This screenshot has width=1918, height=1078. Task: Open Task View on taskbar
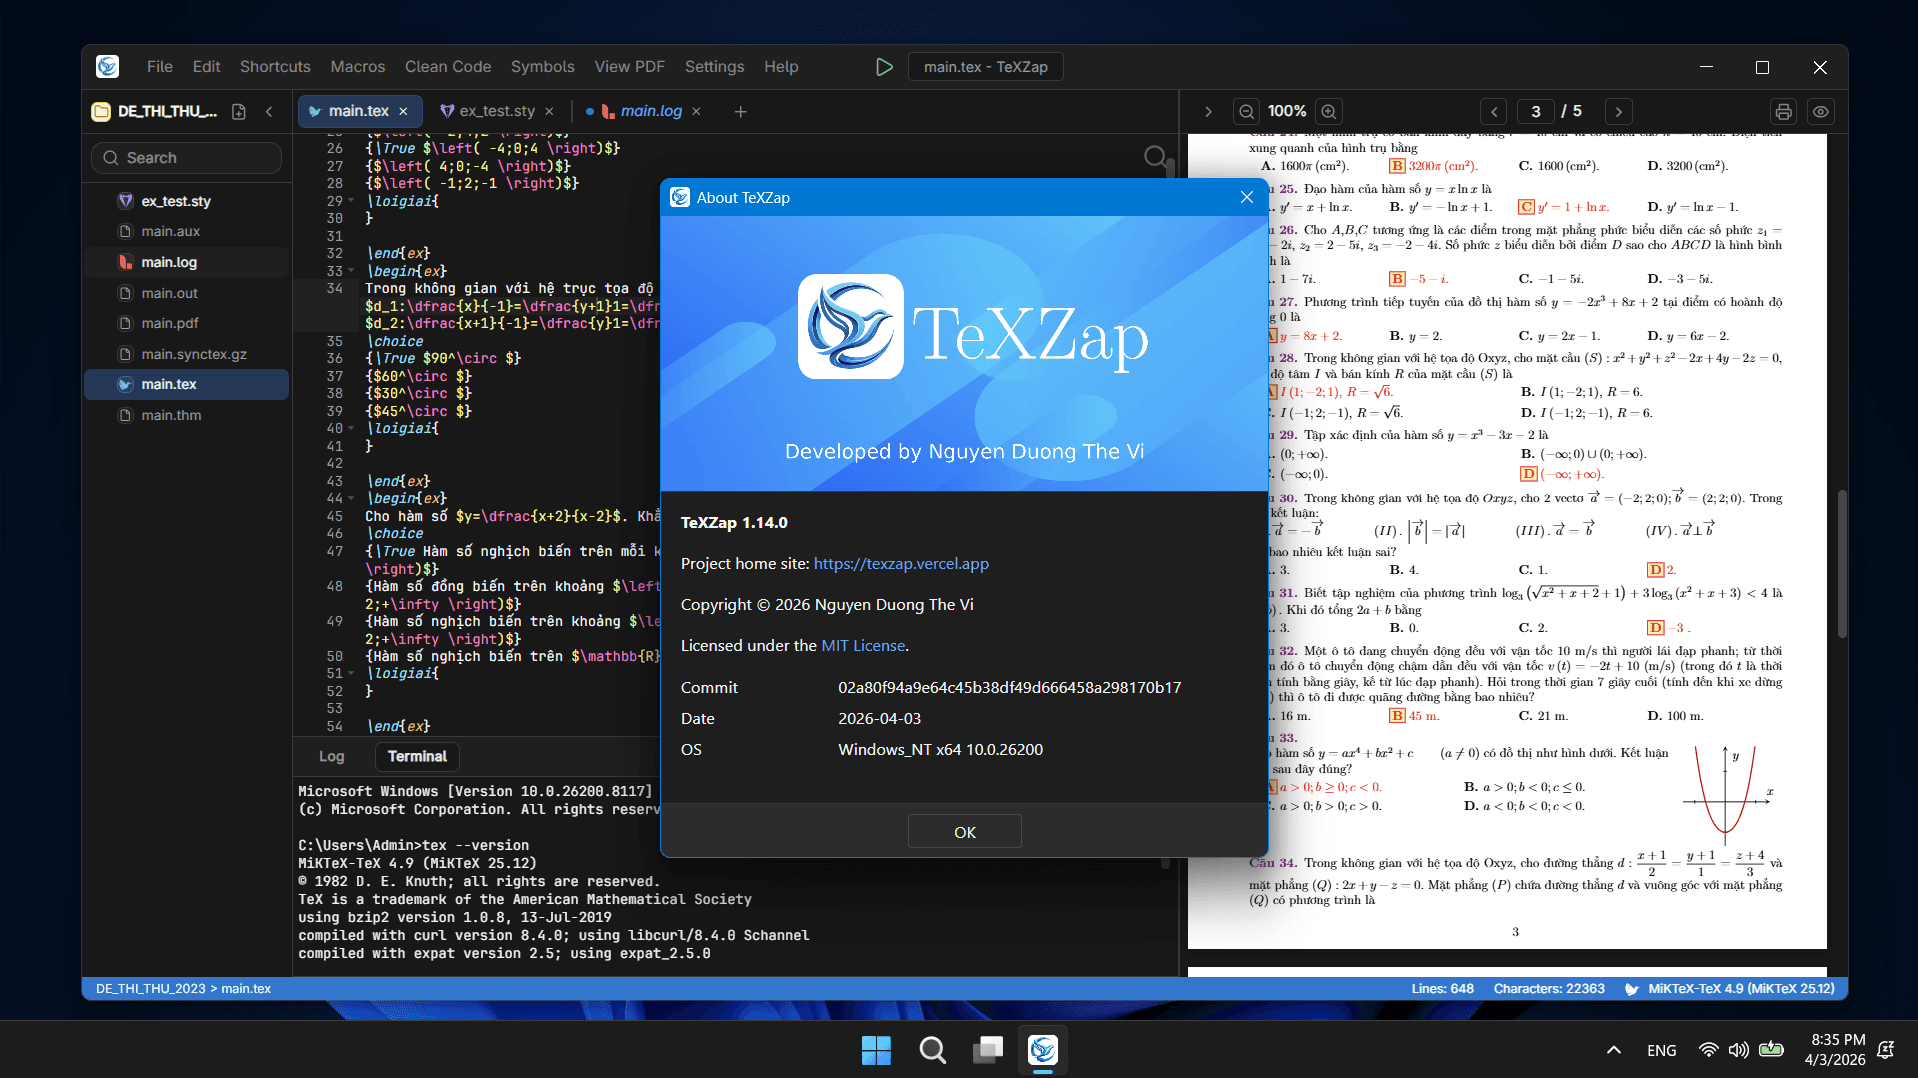pos(988,1050)
